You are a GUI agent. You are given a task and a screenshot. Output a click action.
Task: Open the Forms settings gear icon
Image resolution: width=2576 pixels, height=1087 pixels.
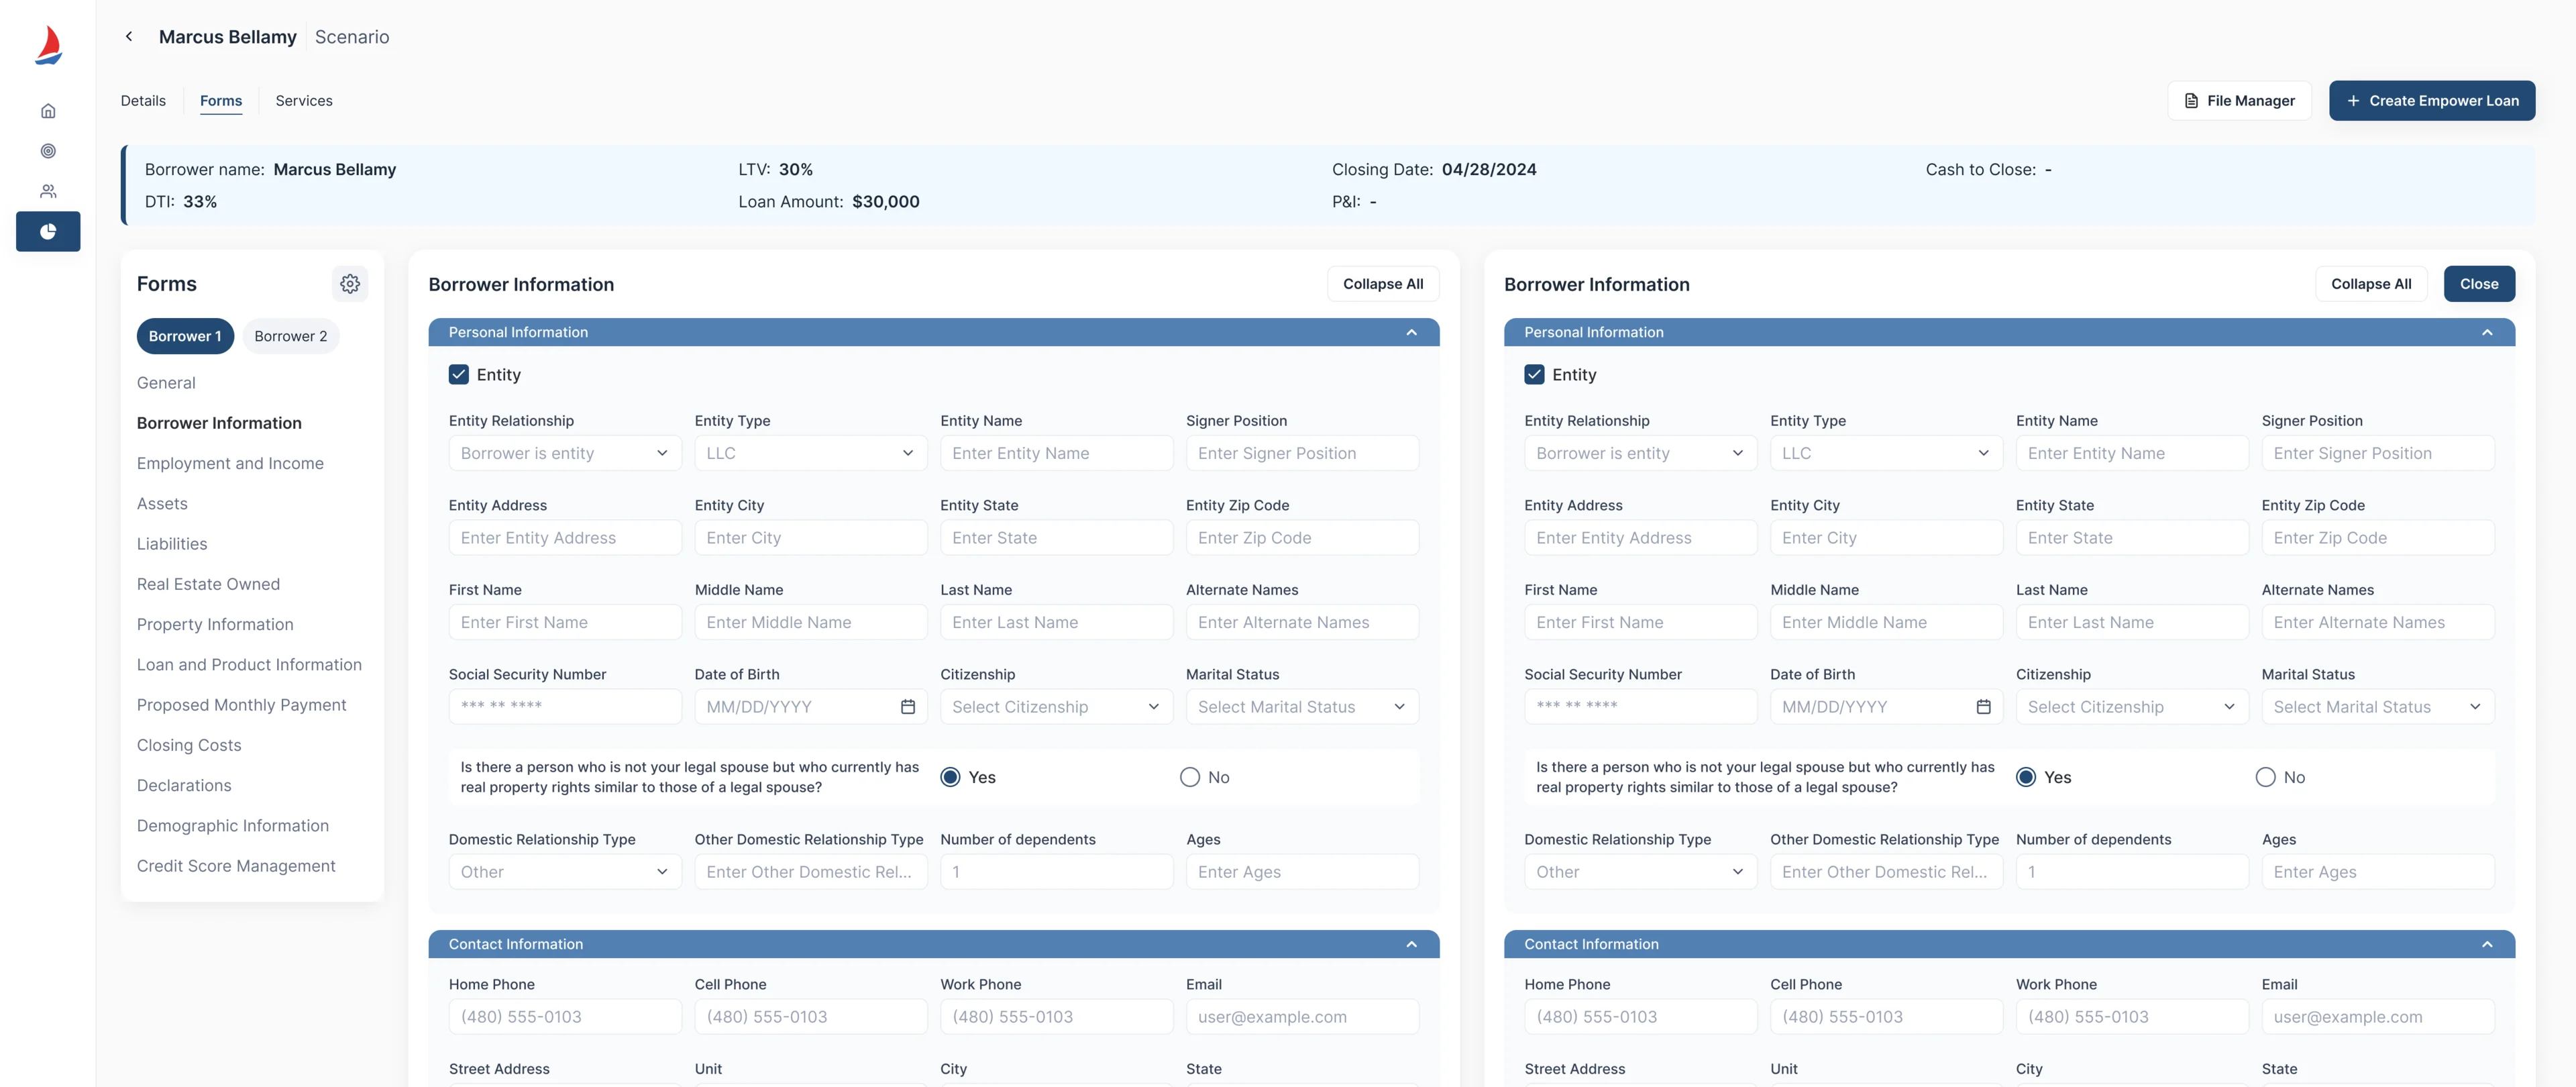[350, 284]
